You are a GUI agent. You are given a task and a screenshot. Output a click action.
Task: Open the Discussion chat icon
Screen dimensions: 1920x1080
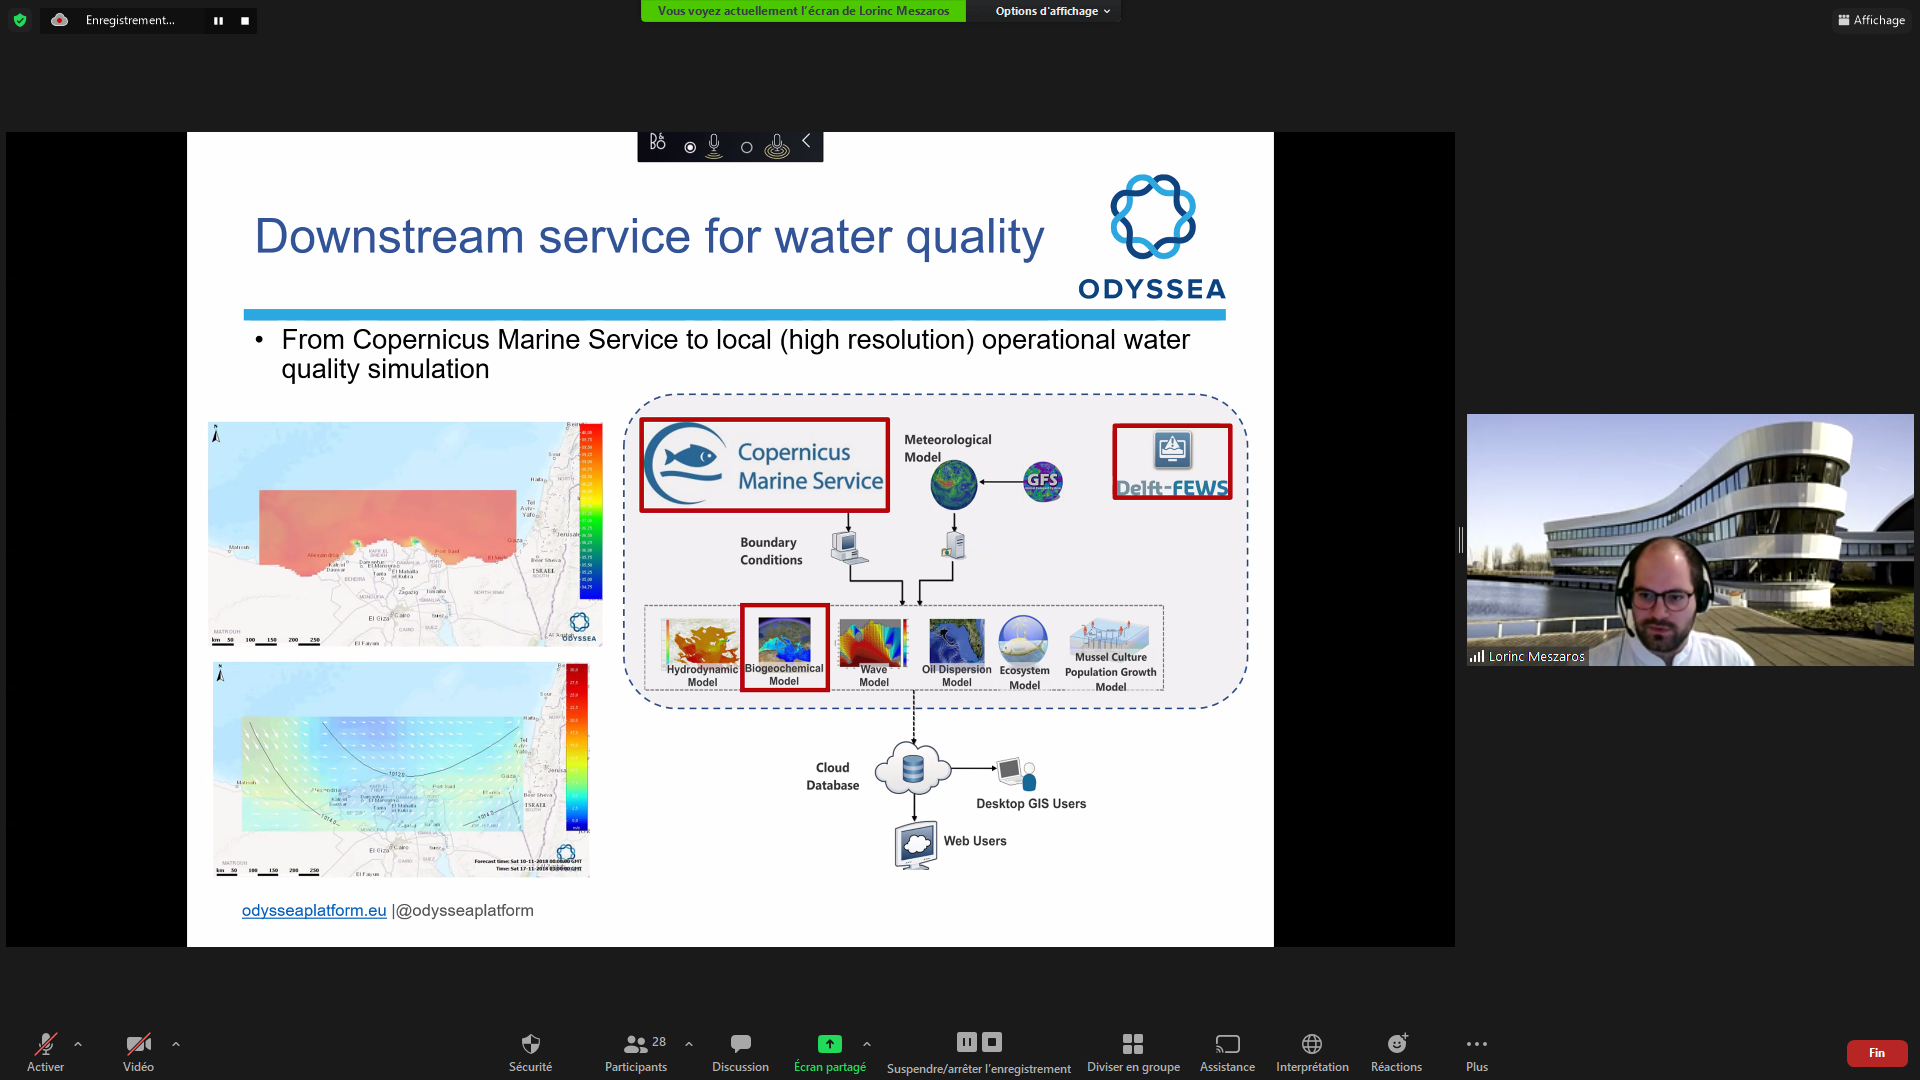point(740,1044)
